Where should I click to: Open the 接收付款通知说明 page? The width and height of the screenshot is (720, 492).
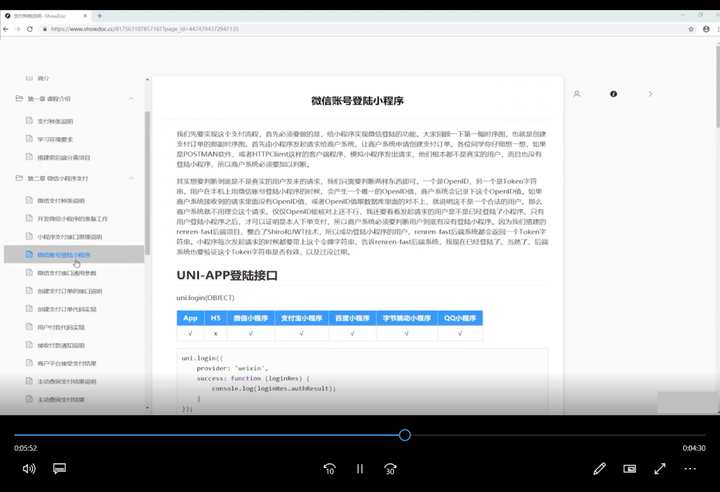pyautogui.click(x=61, y=345)
